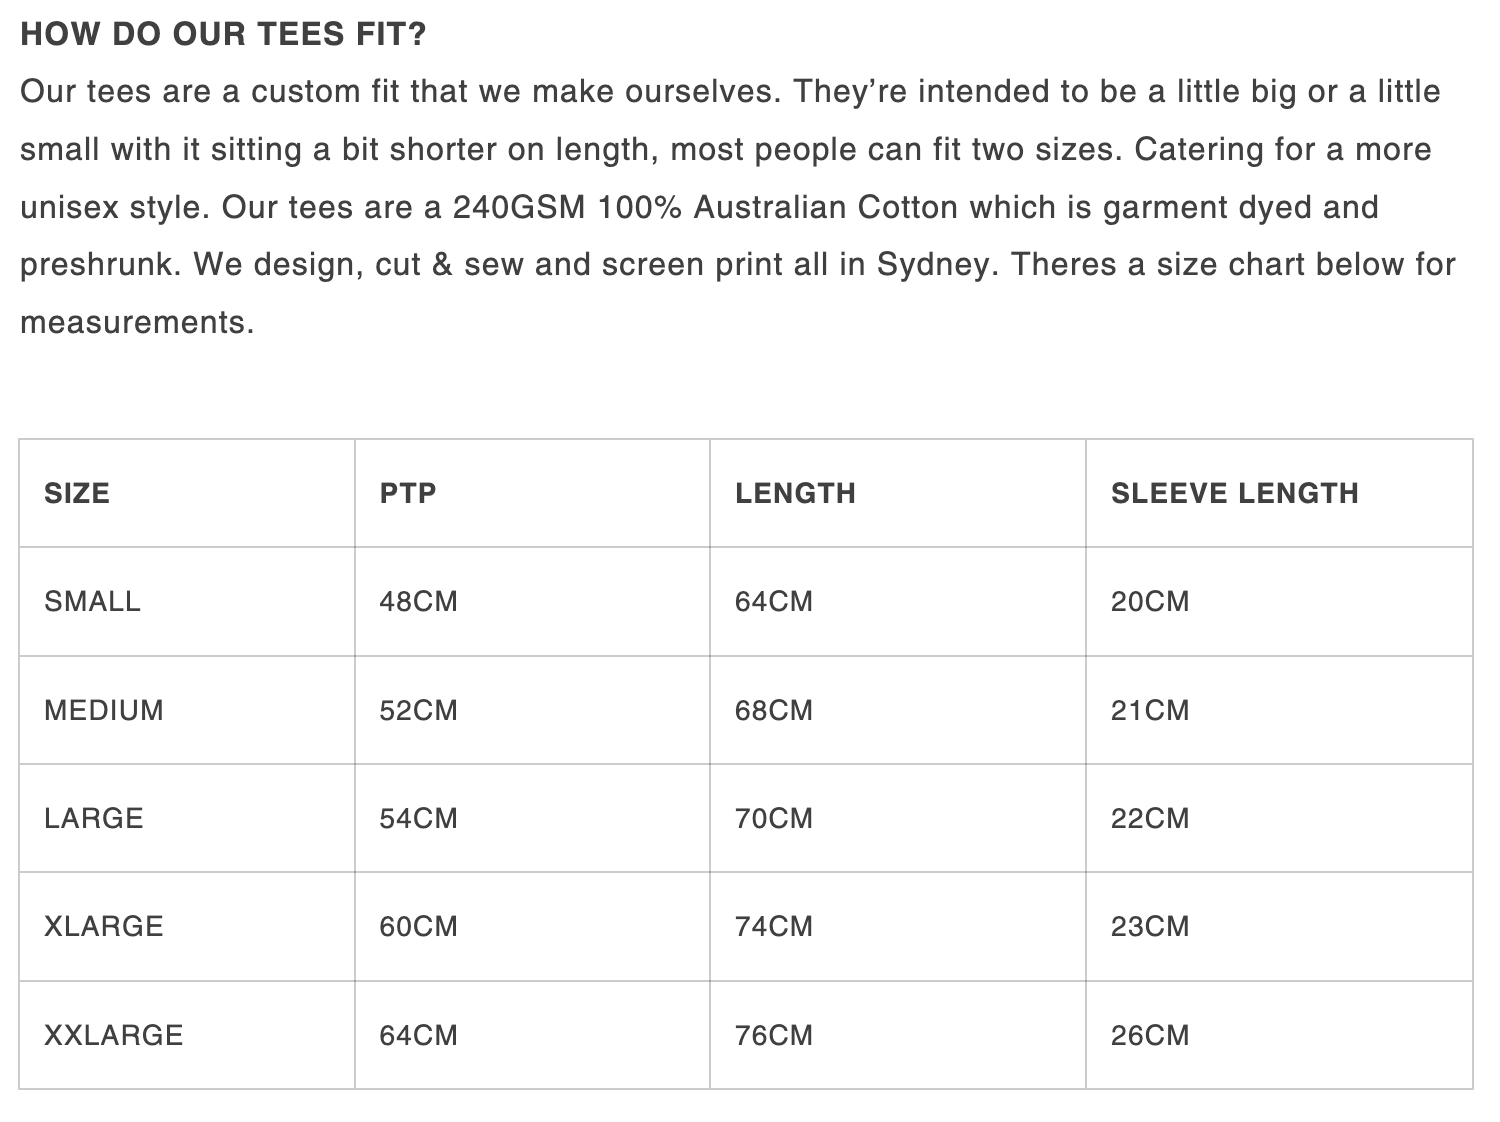Click the LENGTH column header

click(x=795, y=493)
